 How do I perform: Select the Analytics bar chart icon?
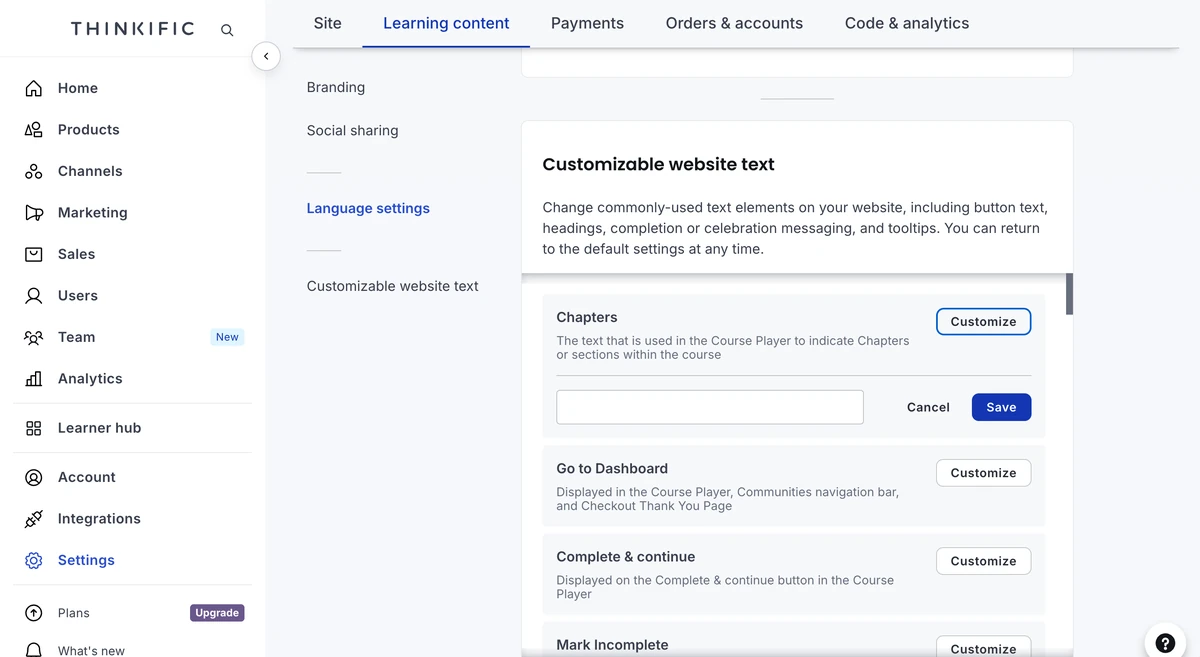34,379
